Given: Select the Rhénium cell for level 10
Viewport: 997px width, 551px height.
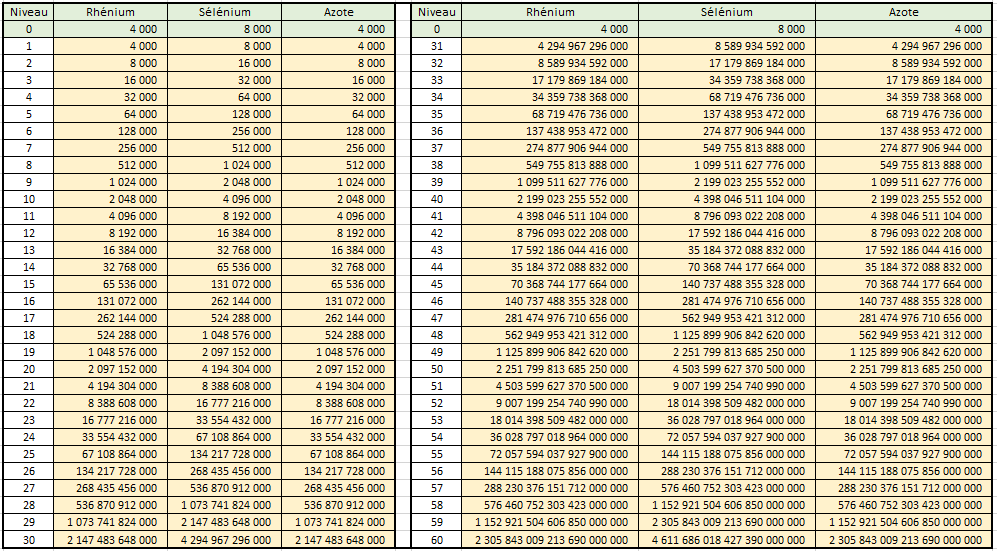Looking at the screenshot, I should (110, 199).
